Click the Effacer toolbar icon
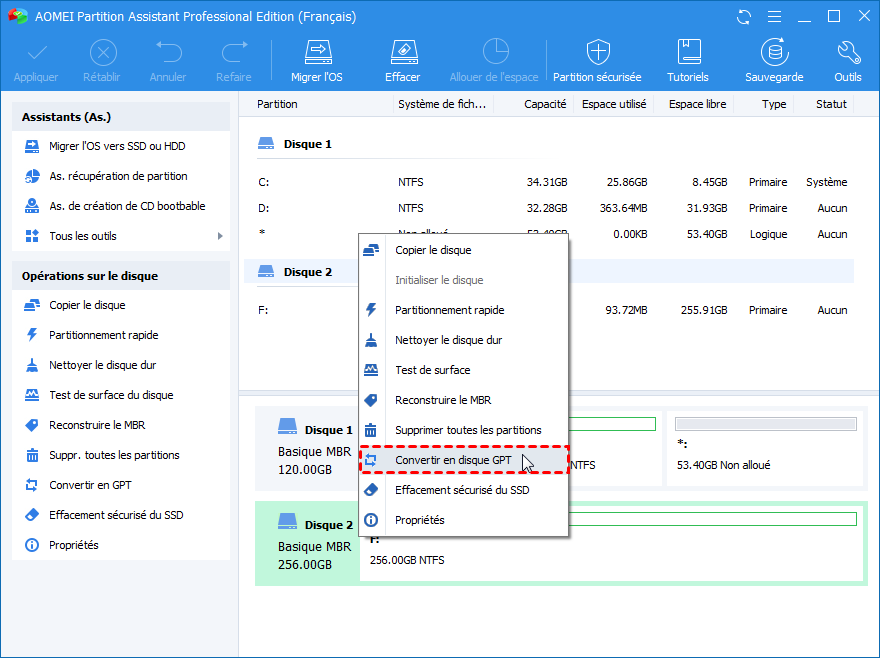Viewport: 880px width, 658px height. [x=402, y=53]
